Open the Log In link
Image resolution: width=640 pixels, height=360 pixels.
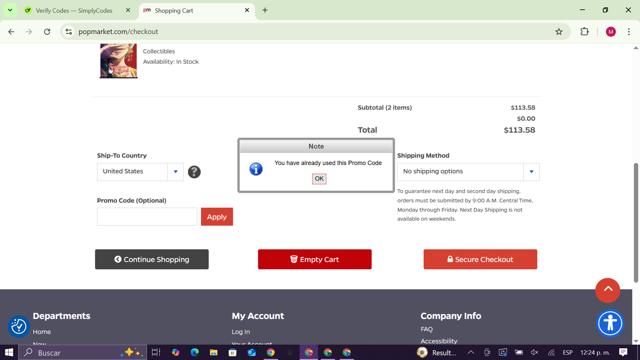tap(241, 332)
